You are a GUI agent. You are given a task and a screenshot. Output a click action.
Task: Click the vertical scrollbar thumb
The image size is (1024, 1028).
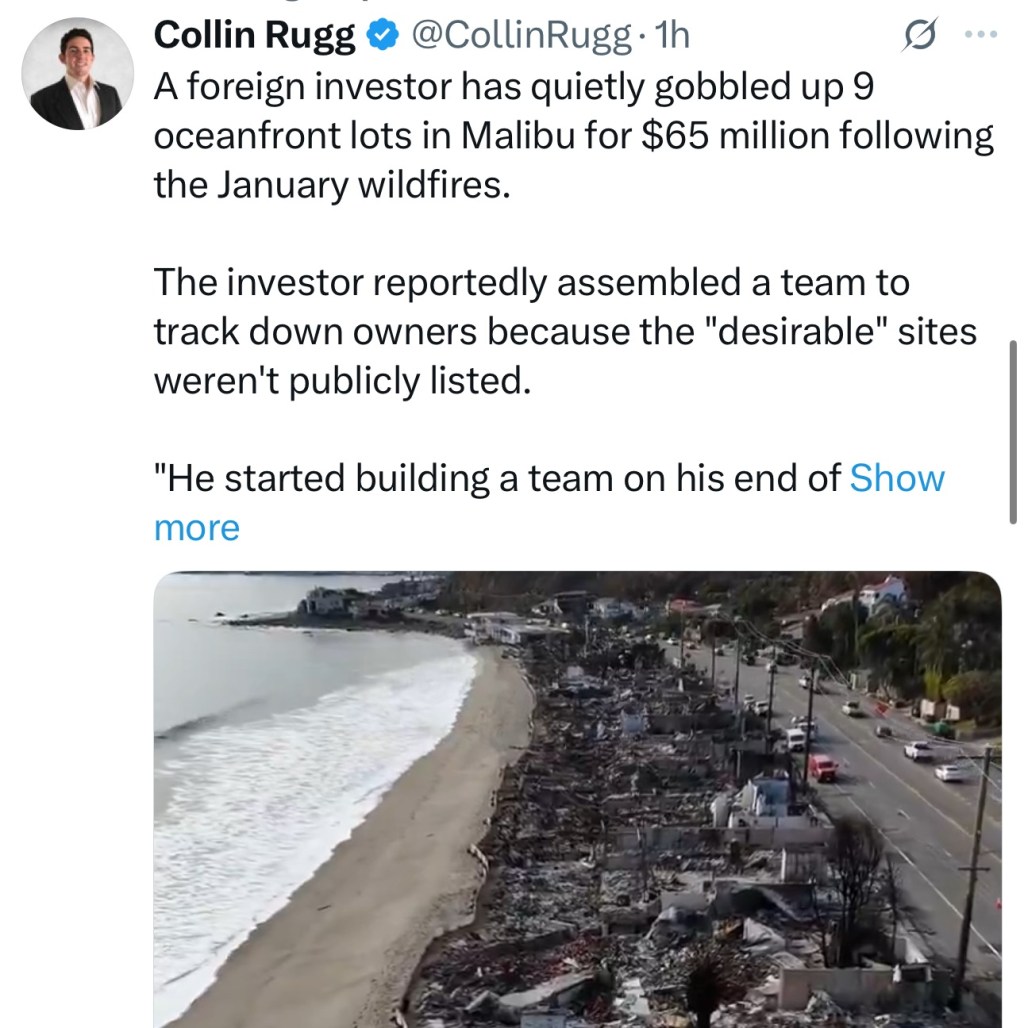tap(1014, 431)
